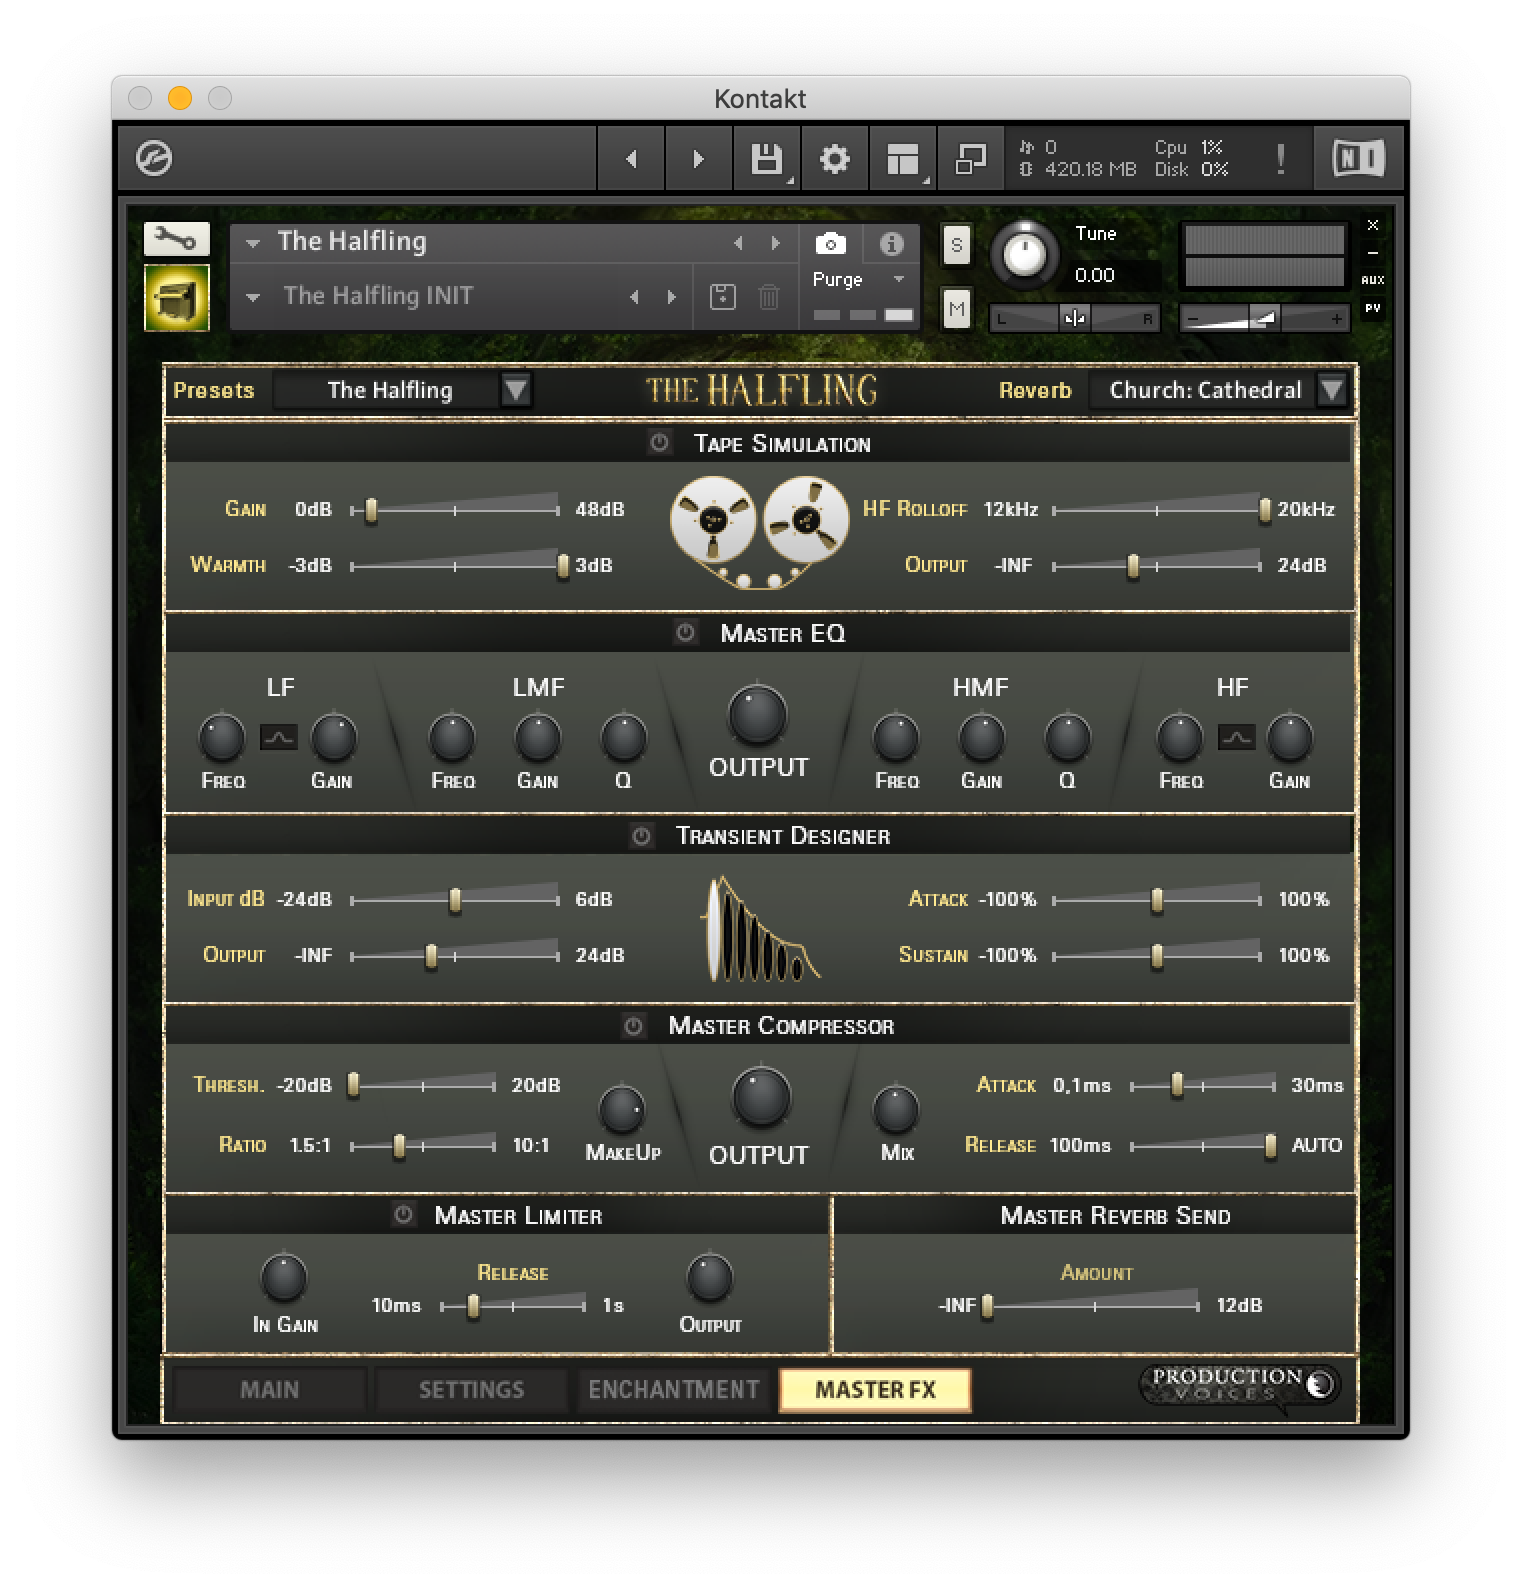This screenshot has height=1588, width=1522.
Task: Click the Master EQ OUTPUT knob
Action: pos(757,715)
